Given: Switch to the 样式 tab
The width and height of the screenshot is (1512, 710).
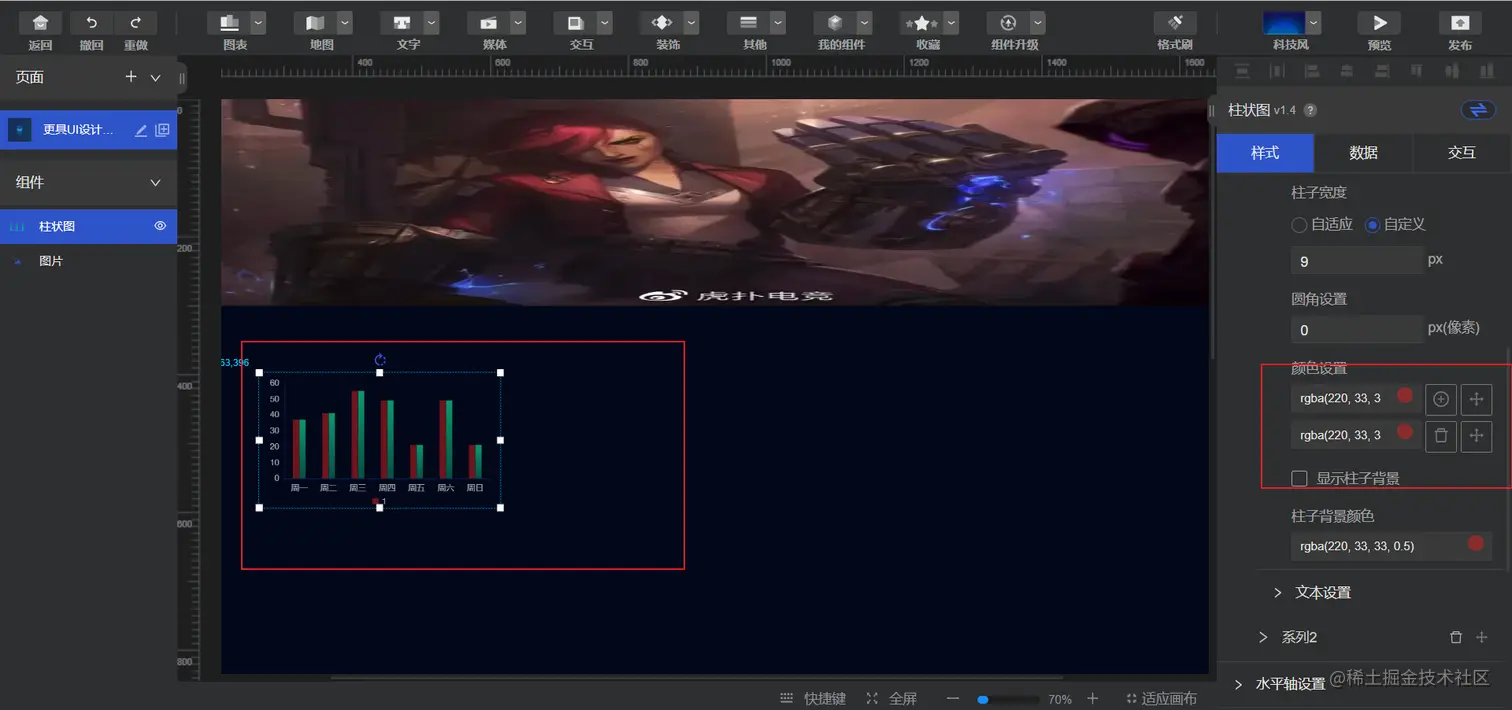Looking at the screenshot, I should click(1265, 152).
